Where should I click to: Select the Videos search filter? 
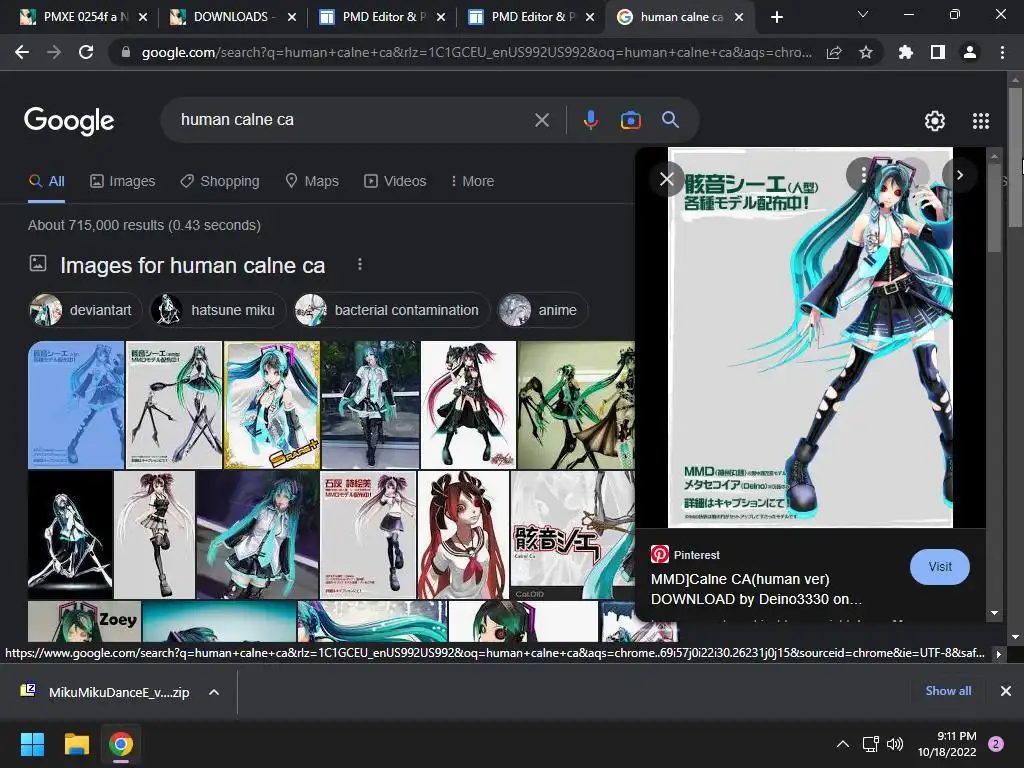395,181
